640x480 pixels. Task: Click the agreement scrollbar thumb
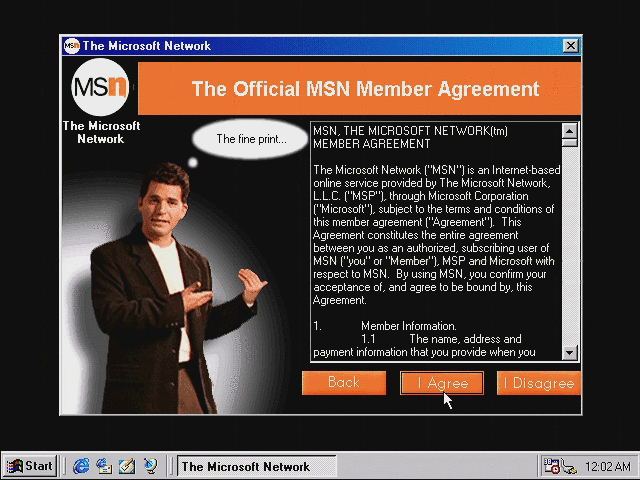click(x=569, y=142)
